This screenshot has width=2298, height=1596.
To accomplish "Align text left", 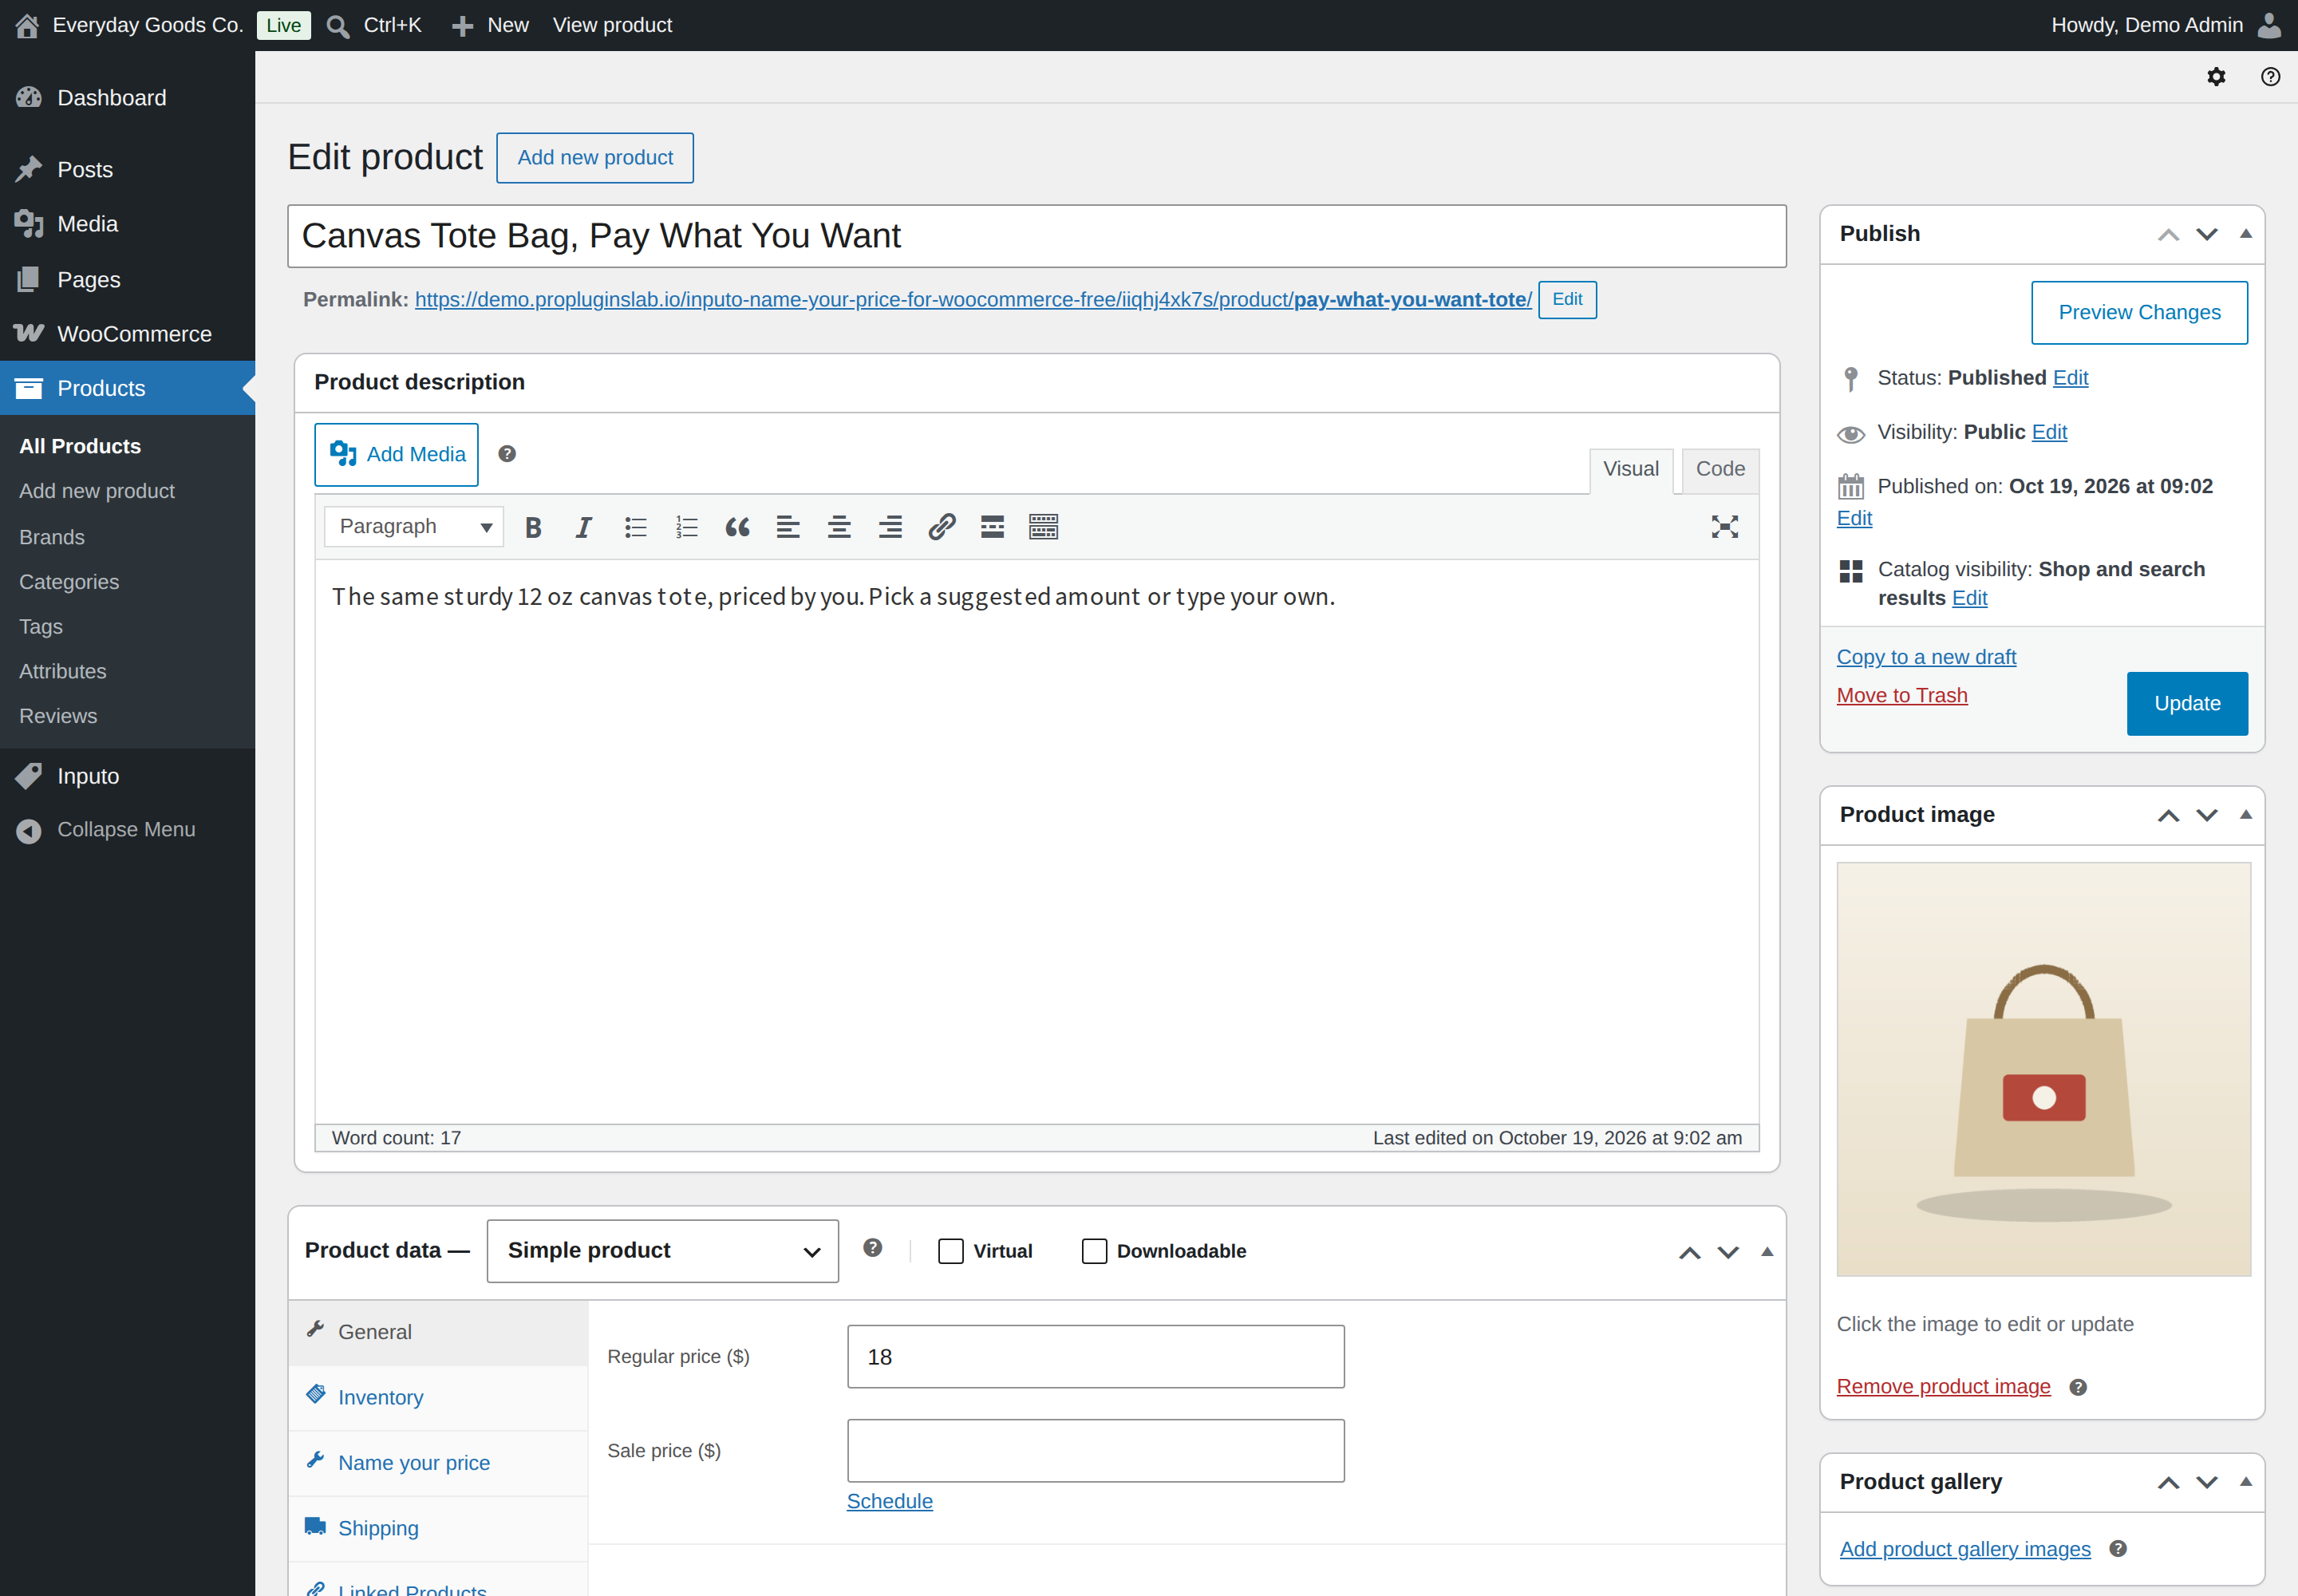I will (x=789, y=527).
